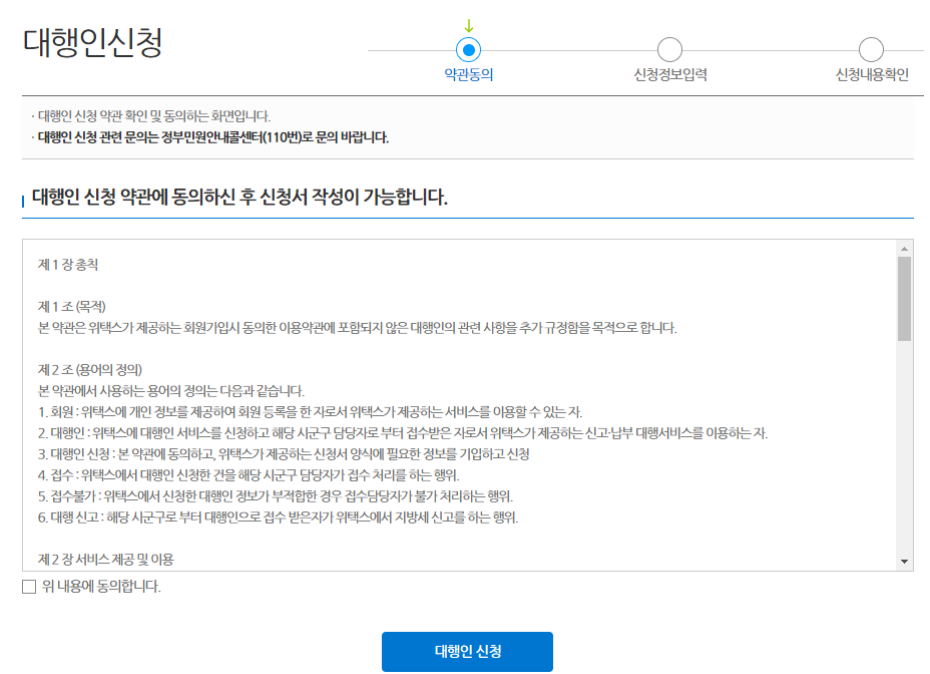Image resolution: width=930 pixels, height=674 pixels.
Task: Click the 신청내용확인 step label
Action: 872,75
